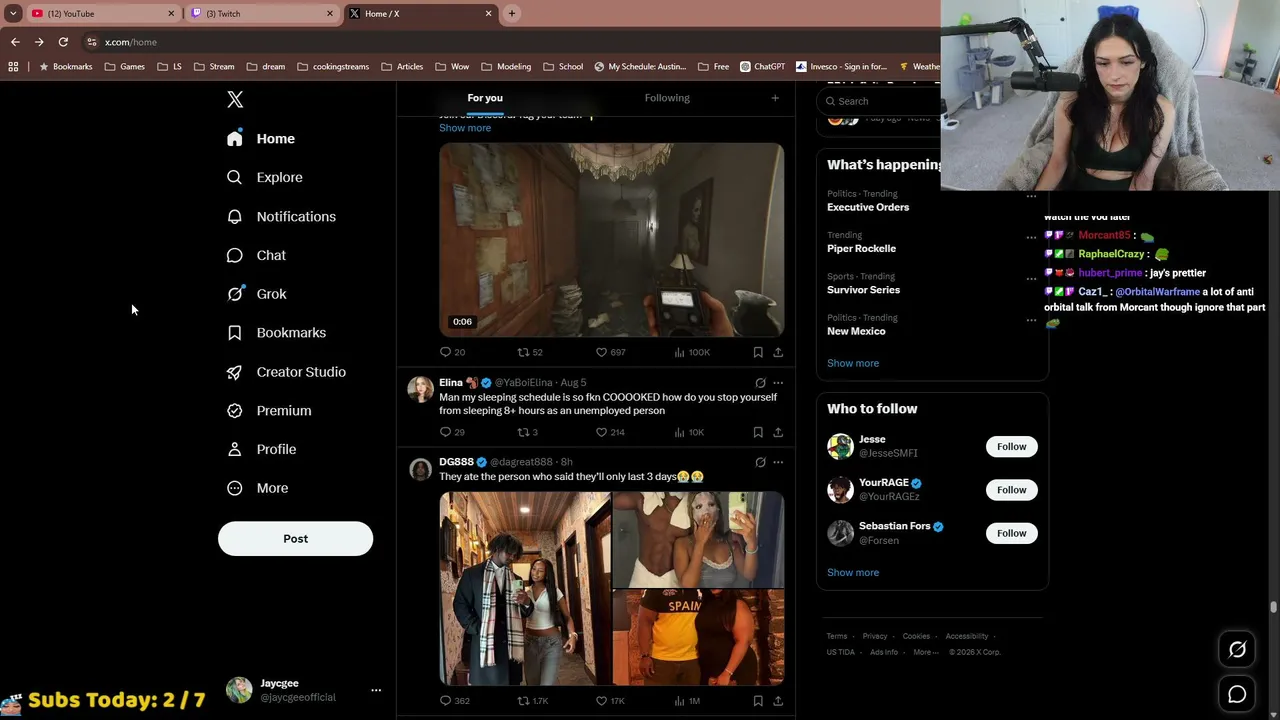Open the browser tab search dropdown

[x=13, y=14]
